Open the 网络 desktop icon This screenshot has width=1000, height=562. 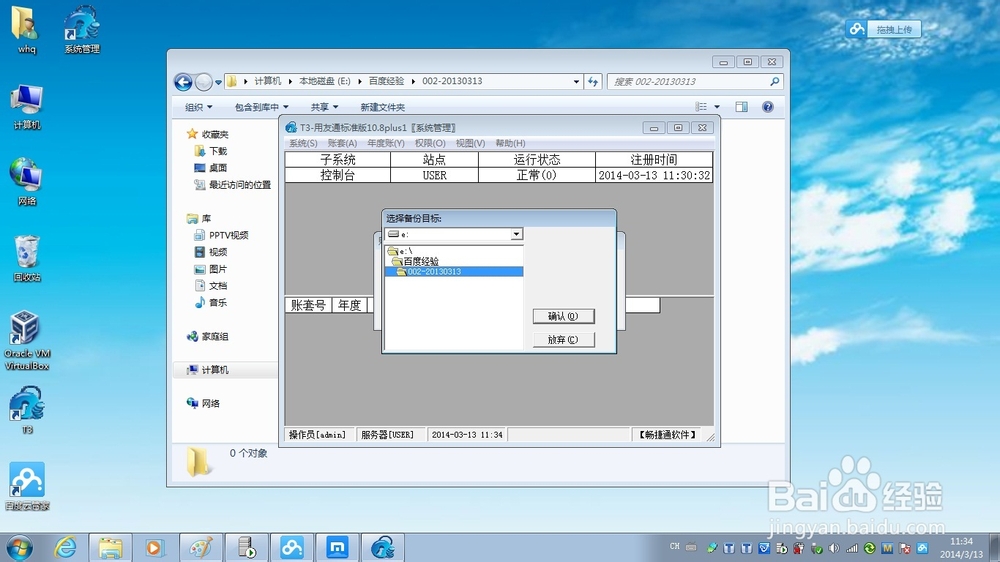click(x=26, y=182)
